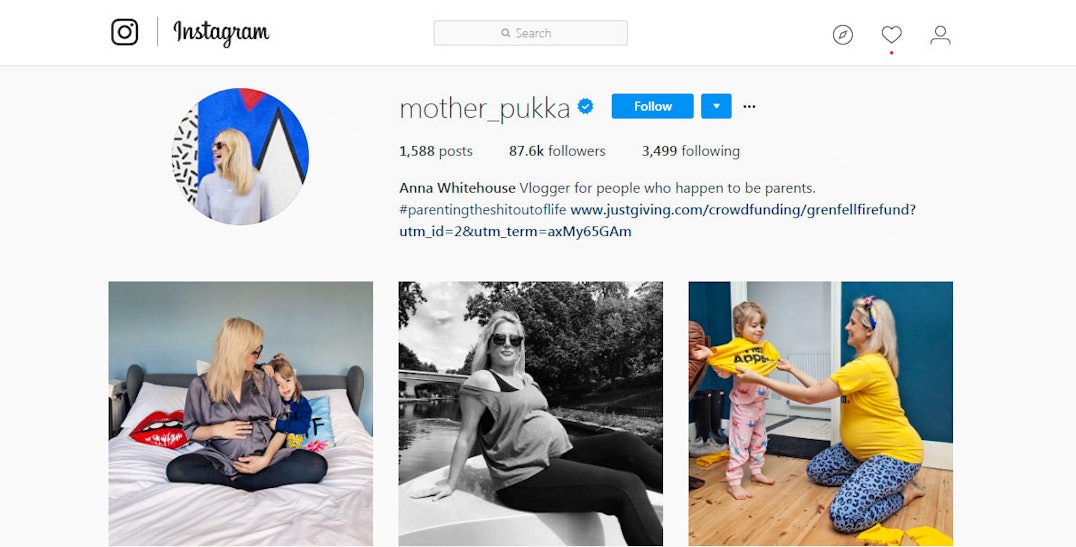View the 87.6k followers list

[x=557, y=151]
